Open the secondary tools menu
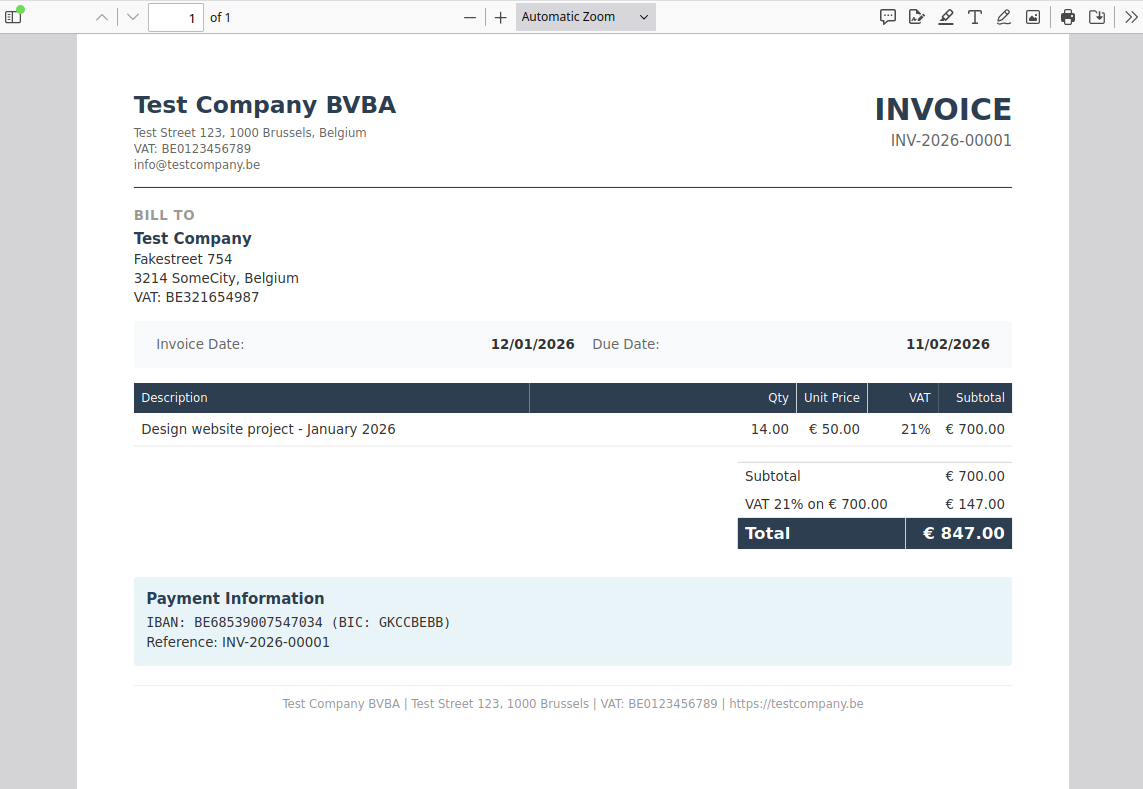The image size is (1143, 789). coord(1131,17)
